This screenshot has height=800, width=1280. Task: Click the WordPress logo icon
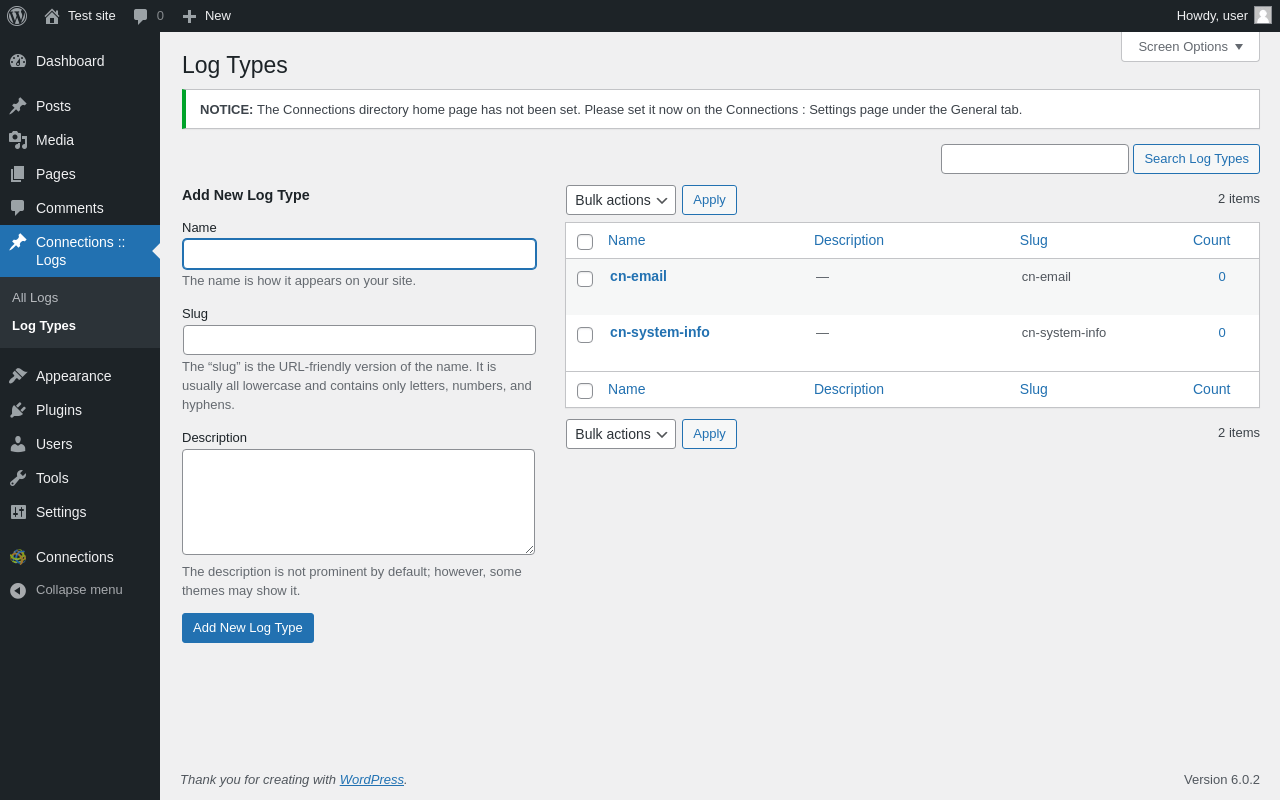(x=17, y=16)
